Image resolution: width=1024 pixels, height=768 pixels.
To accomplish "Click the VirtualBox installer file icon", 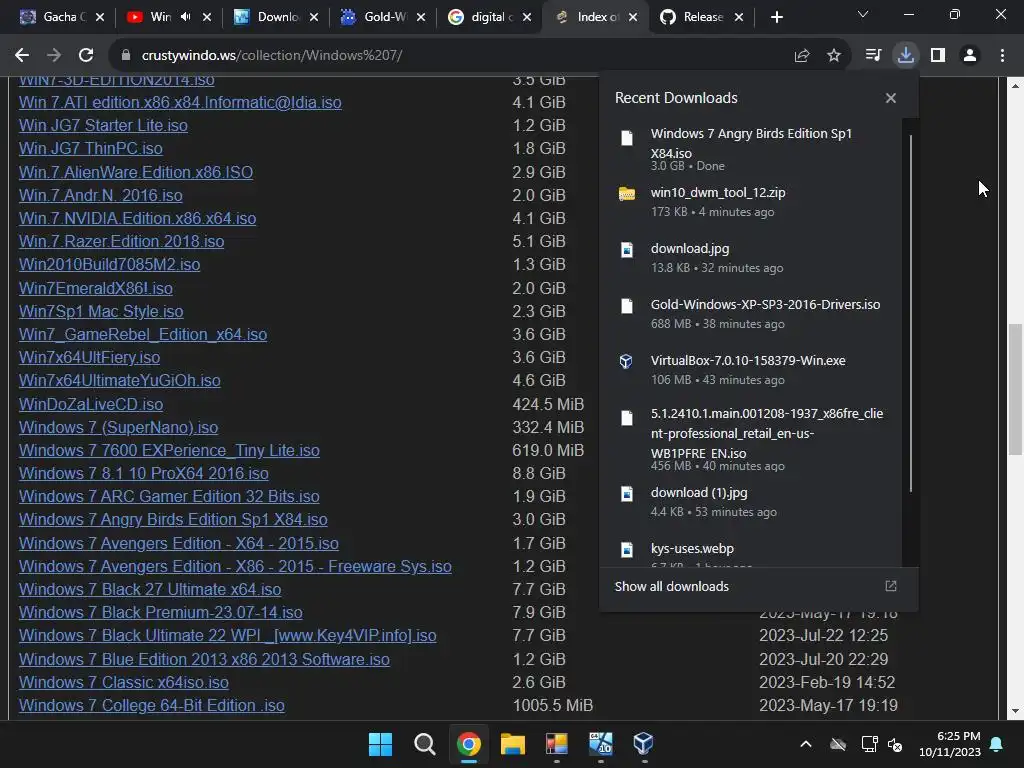I will click(626, 361).
